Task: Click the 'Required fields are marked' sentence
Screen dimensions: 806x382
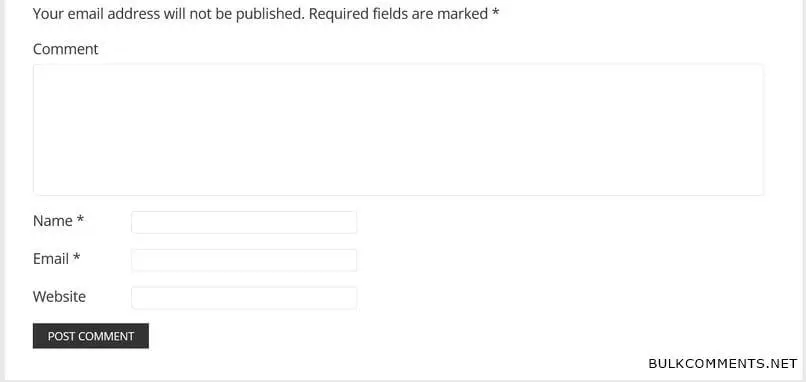Action: pos(398,14)
